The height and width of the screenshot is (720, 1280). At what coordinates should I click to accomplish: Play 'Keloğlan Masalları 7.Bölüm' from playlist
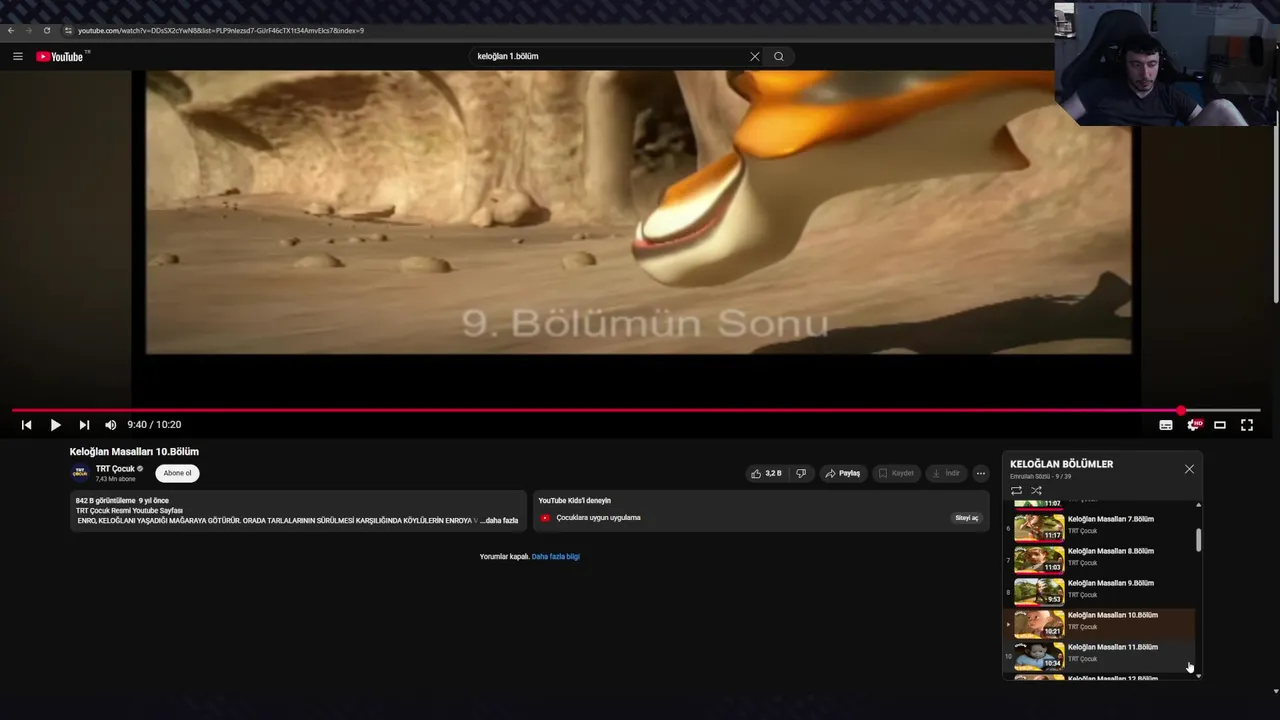click(x=1111, y=519)
